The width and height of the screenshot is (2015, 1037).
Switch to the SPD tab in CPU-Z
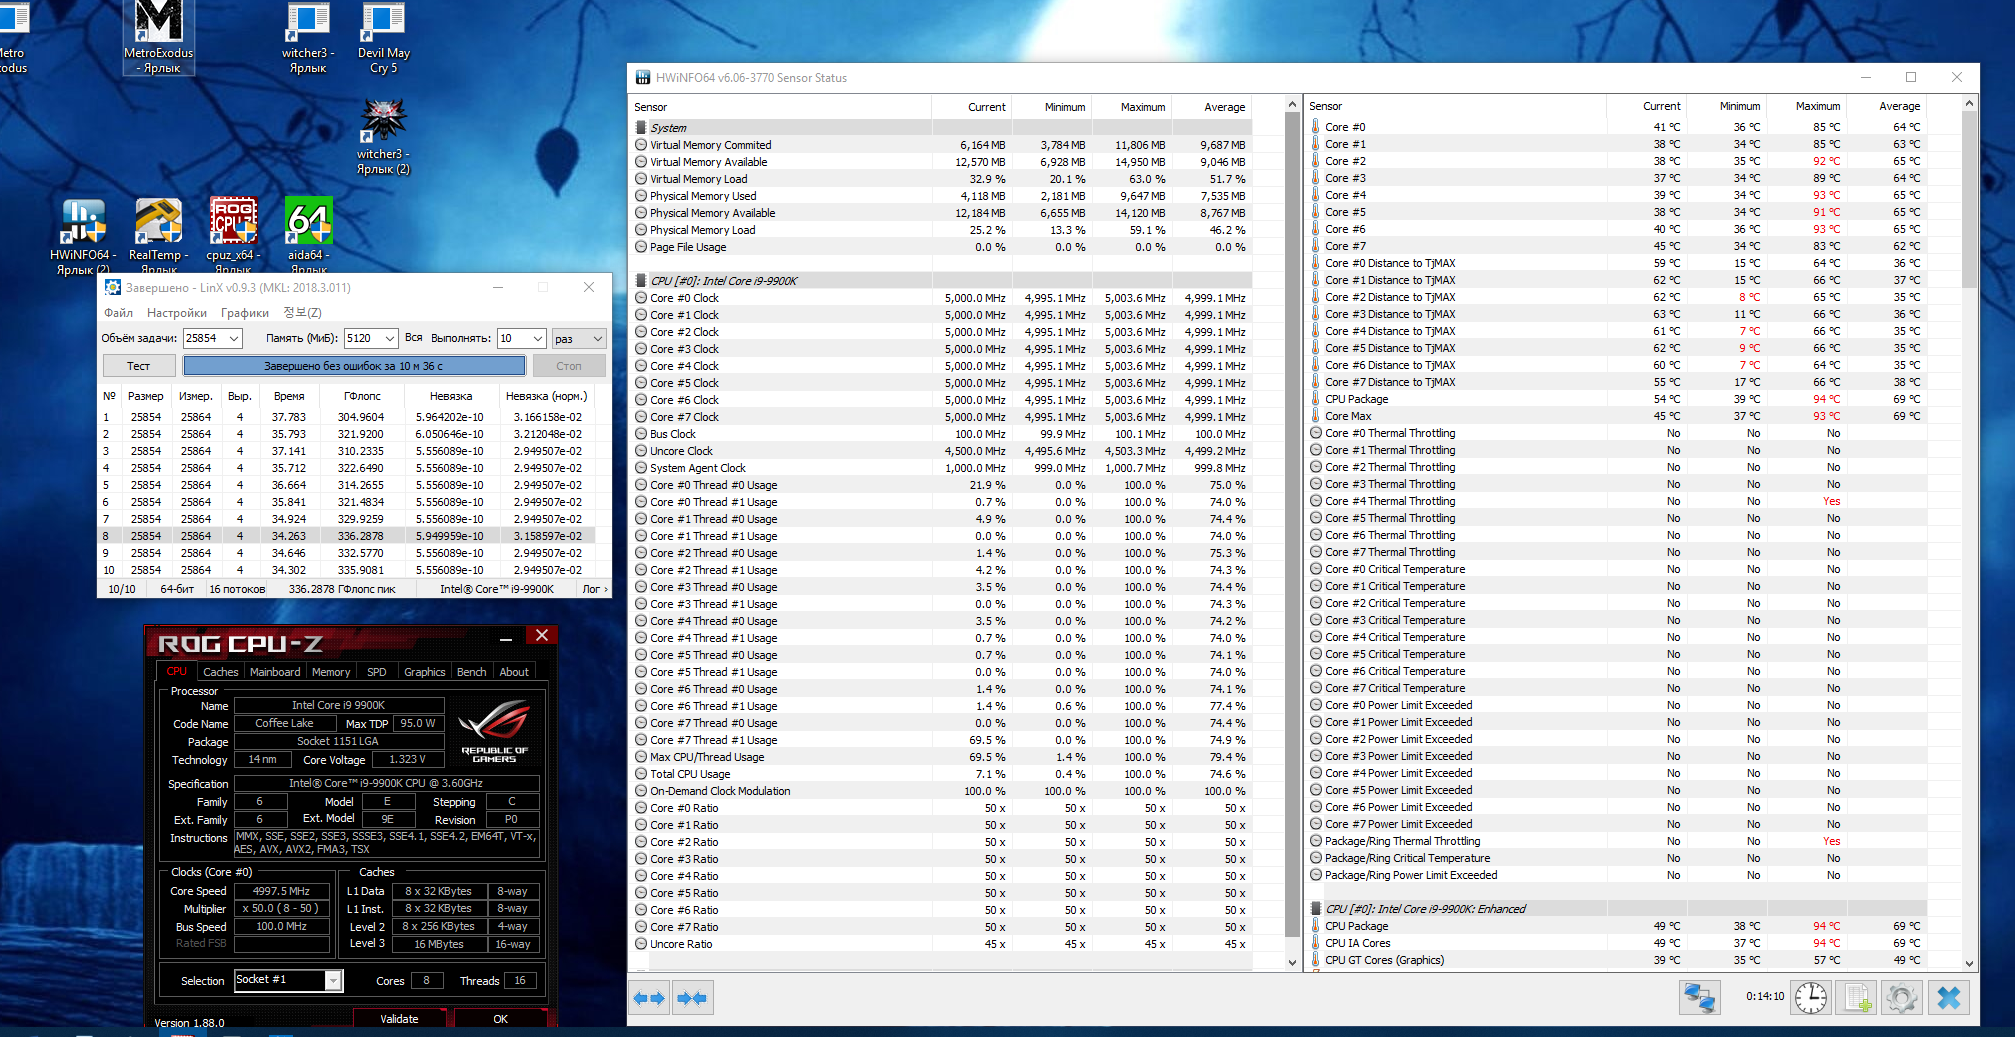click(377, 672)
